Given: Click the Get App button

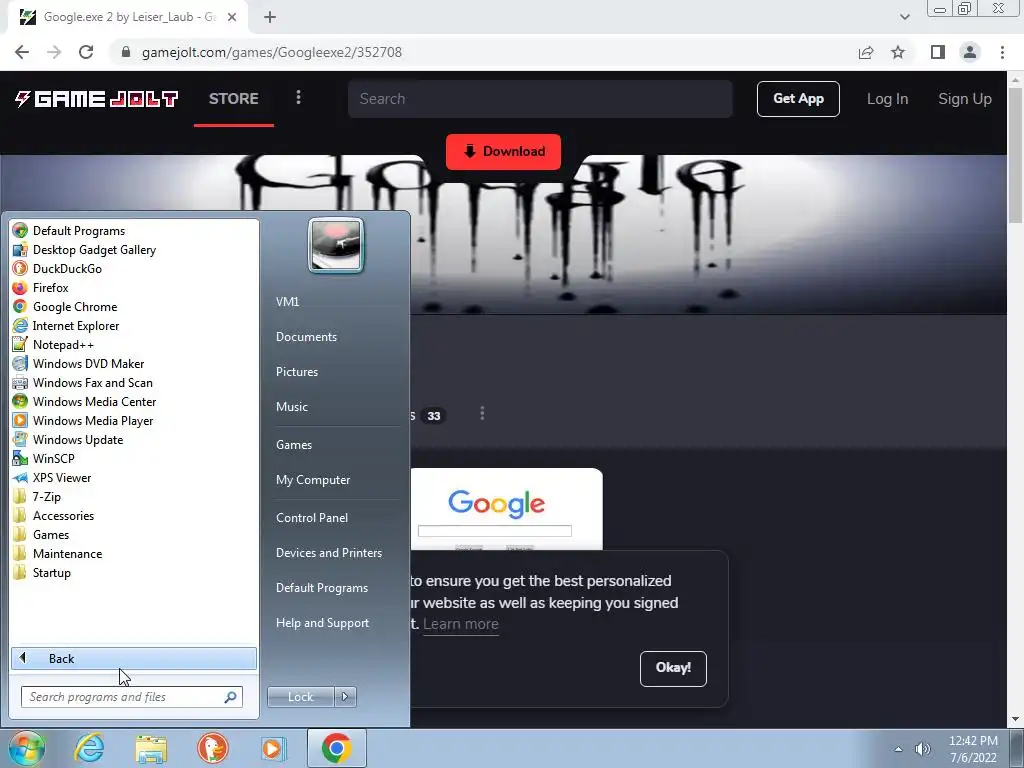Looking at the screenshot, I should [798, 99].
